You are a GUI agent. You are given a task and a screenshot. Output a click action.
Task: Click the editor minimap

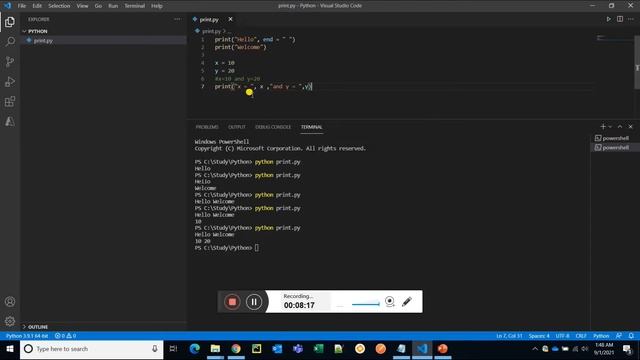tap(614, 38)
